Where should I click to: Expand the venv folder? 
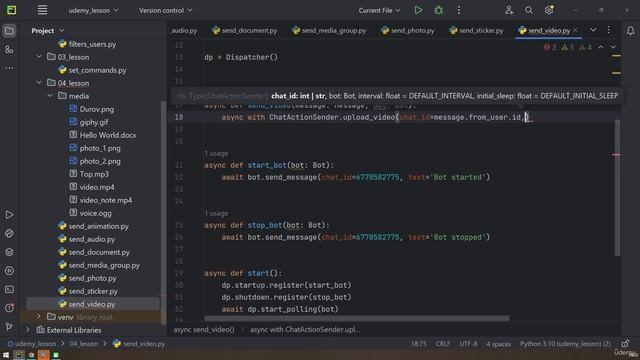click(x=39, y=317)
